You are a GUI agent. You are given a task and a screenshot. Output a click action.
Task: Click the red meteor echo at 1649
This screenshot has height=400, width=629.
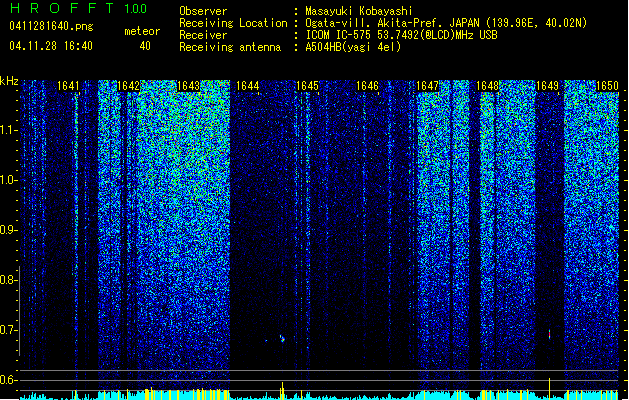tap(549, 334)
